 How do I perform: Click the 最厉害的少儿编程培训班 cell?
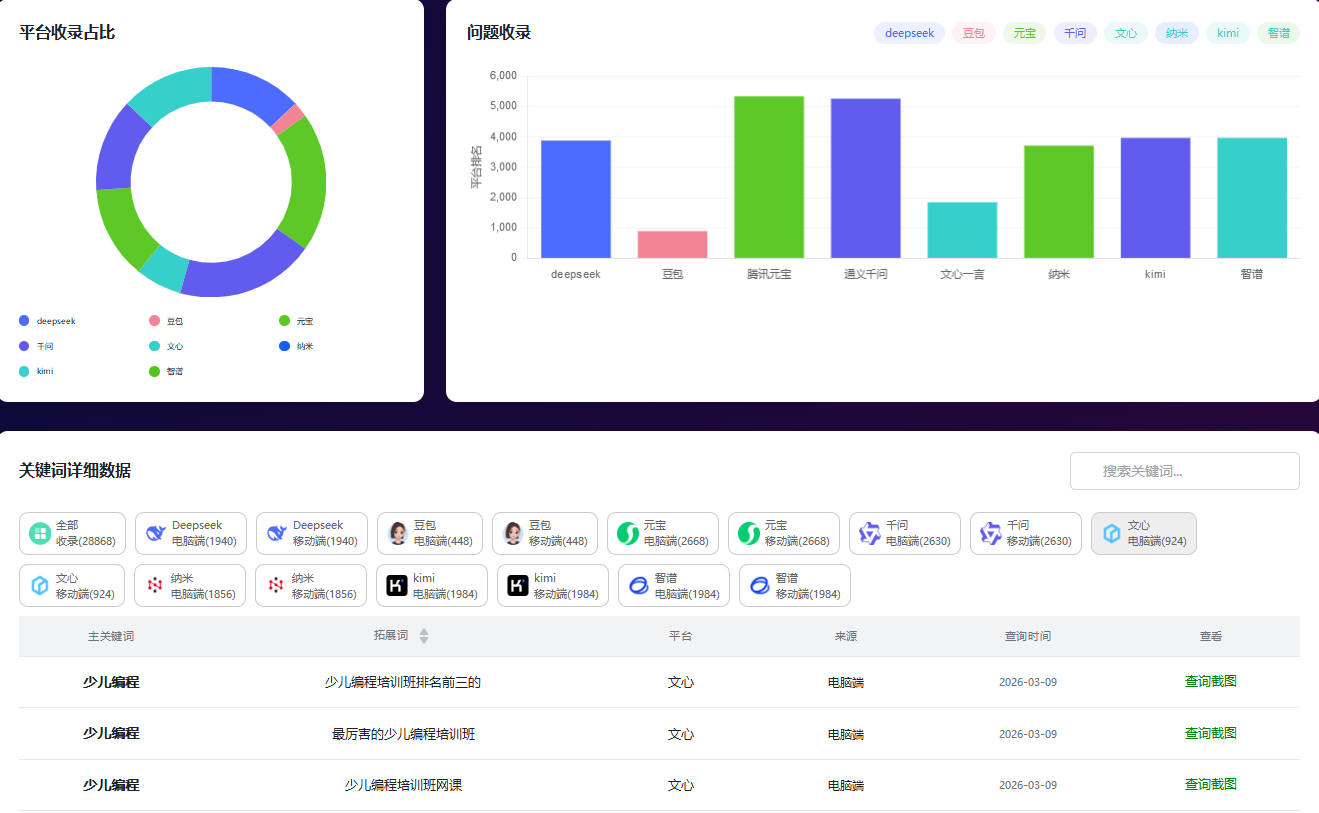point(403,734)
